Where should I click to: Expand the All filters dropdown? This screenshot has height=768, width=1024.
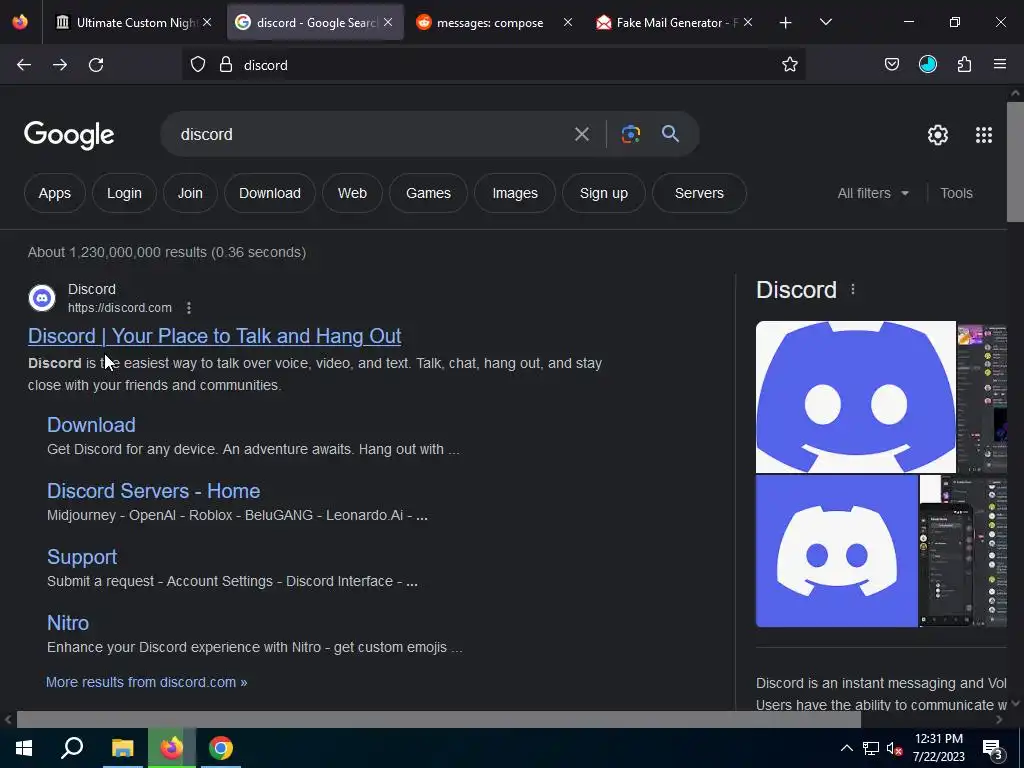[x=873, y=193]
